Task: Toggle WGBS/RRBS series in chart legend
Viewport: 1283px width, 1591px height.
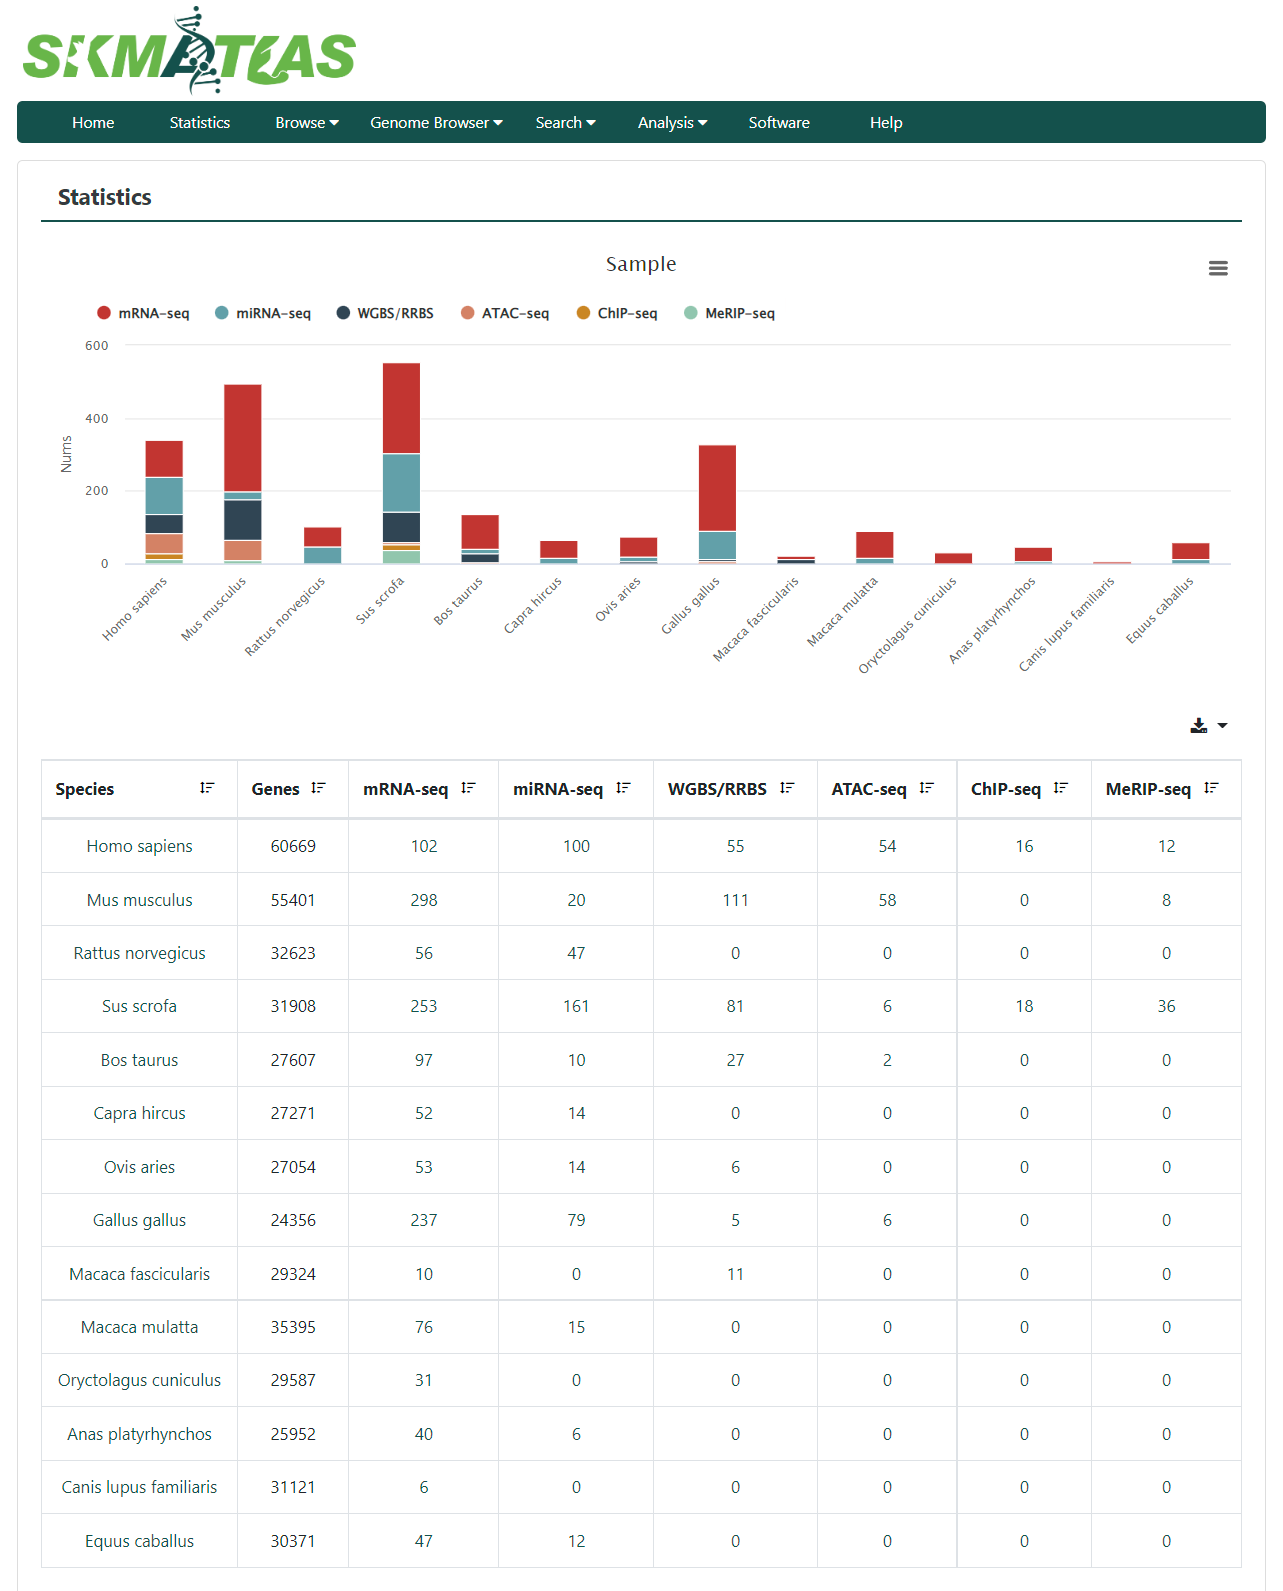Action: coord(385,313)
